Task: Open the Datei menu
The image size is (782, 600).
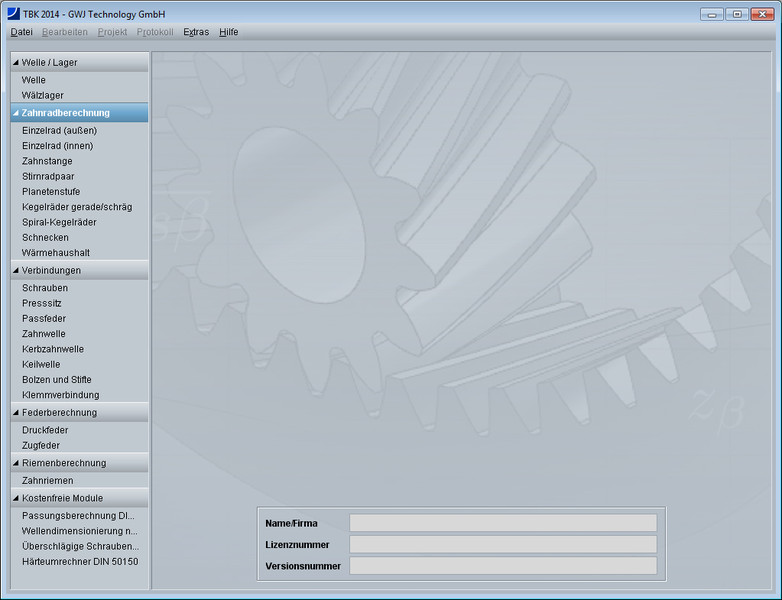Action: tap(21, 32)
